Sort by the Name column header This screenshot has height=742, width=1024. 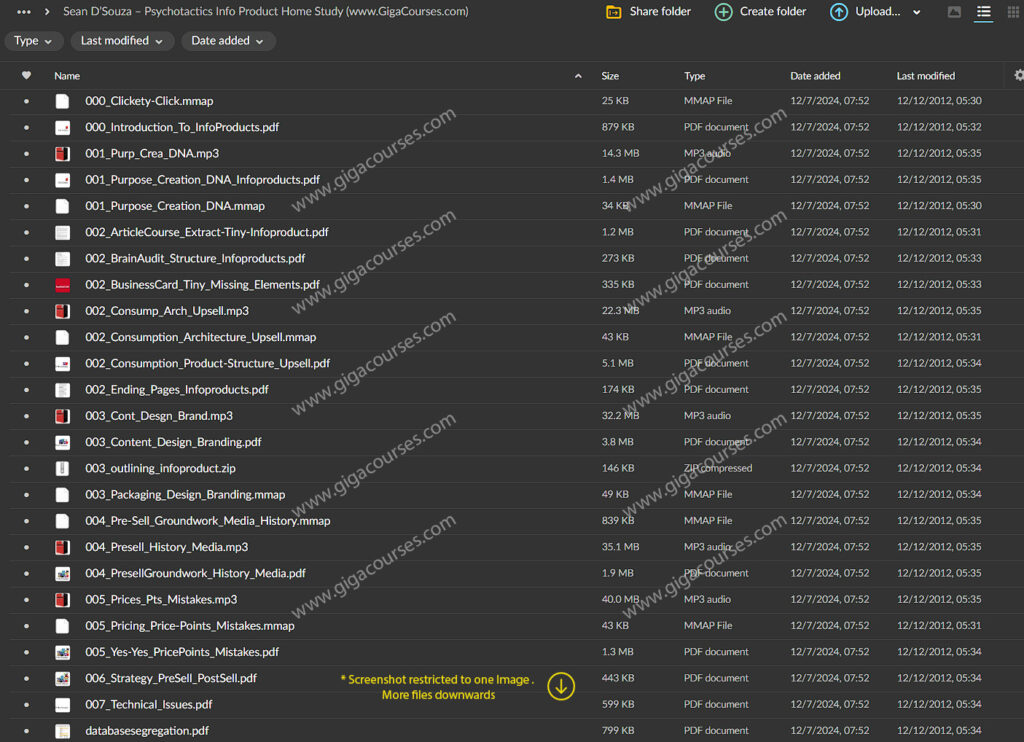click(x=67, y=76)
